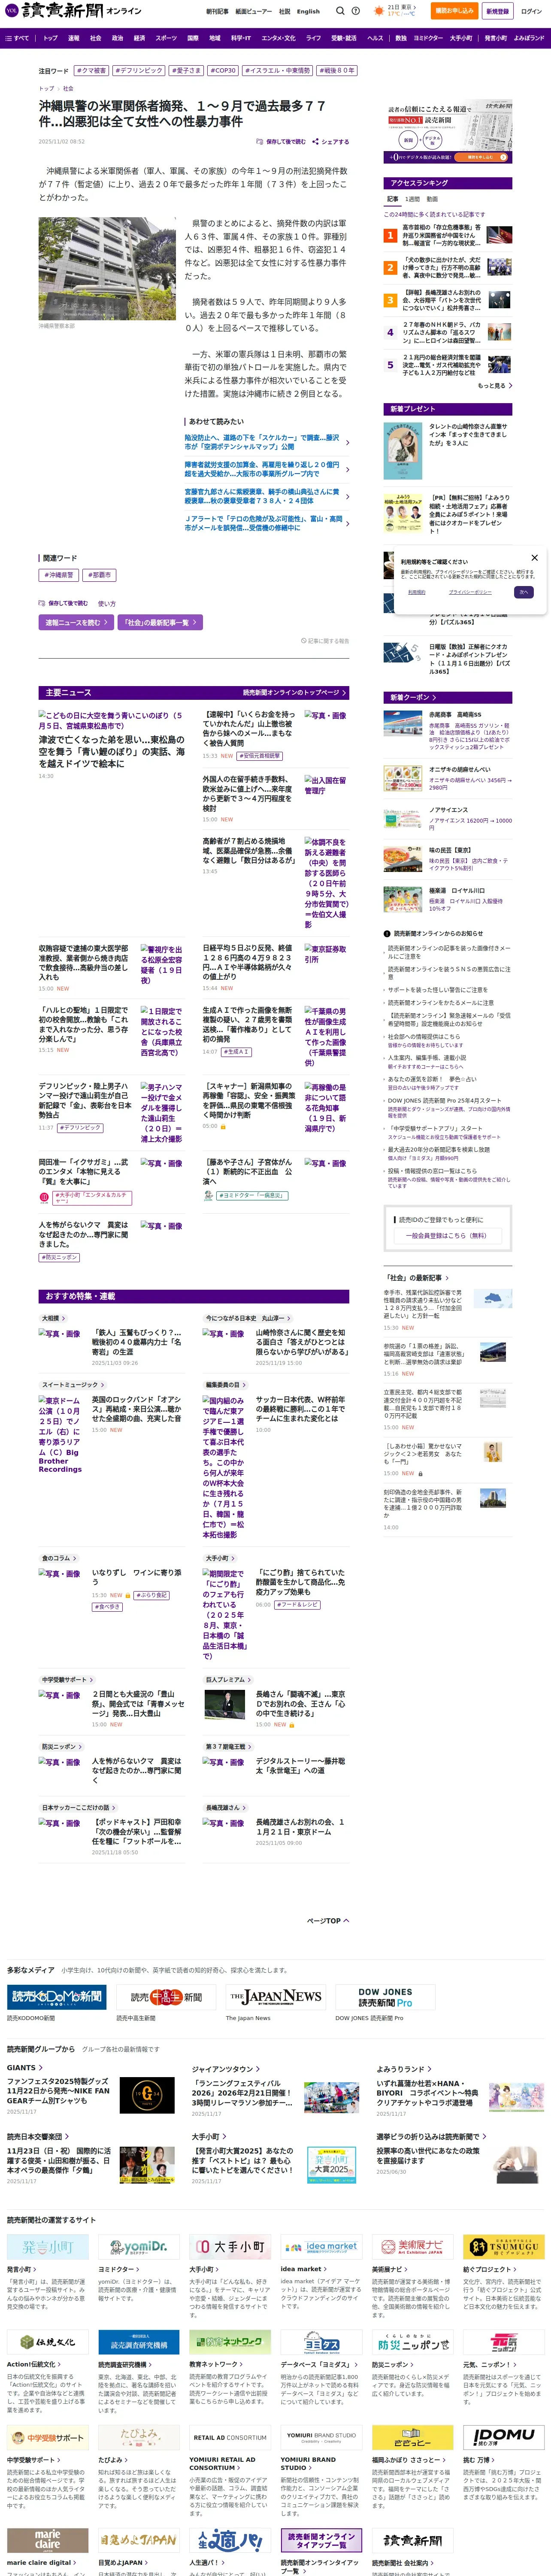Select 政治 in navigation bar
This screenshot has width=551, height=2576.
pyautogui.click(x=117, y=38)
